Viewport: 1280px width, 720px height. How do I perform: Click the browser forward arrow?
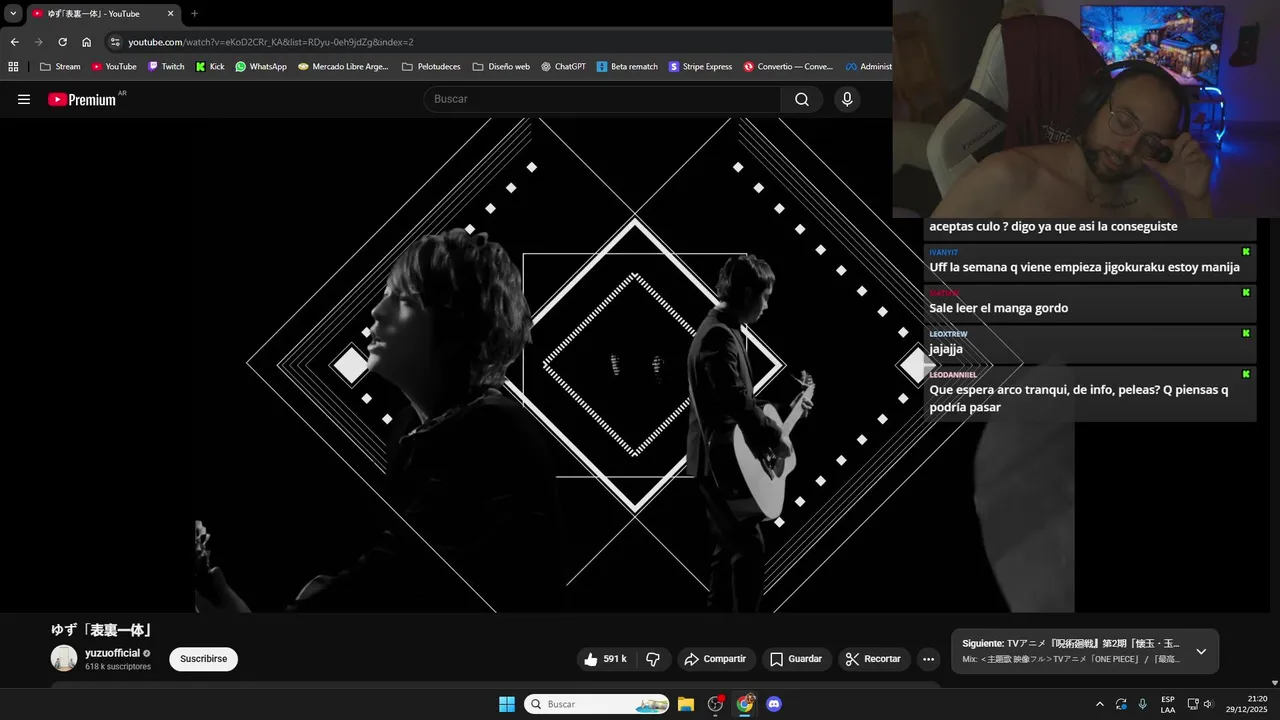tap(38, 42)
